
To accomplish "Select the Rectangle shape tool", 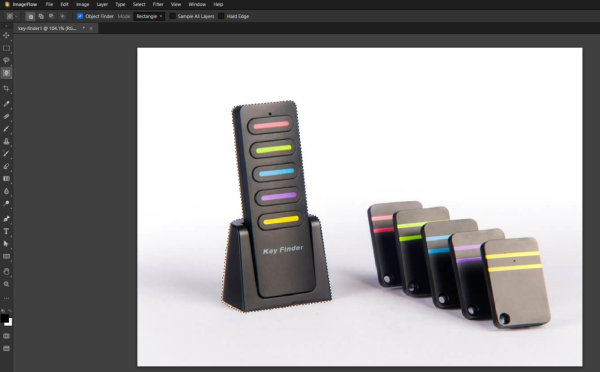I will coord(6,256).
